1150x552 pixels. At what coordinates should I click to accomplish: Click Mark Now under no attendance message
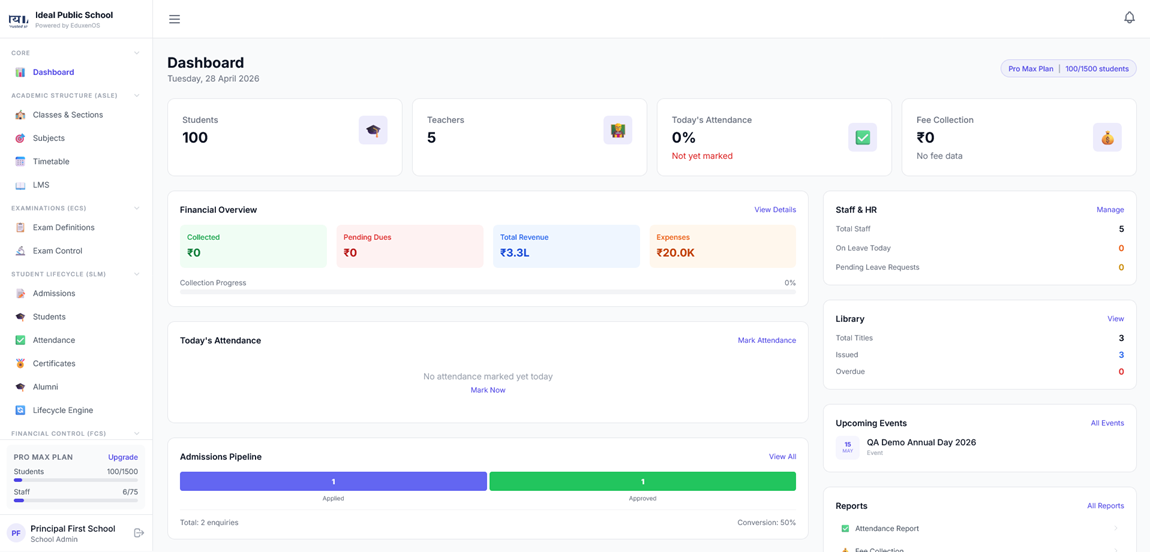coord(488,390)
